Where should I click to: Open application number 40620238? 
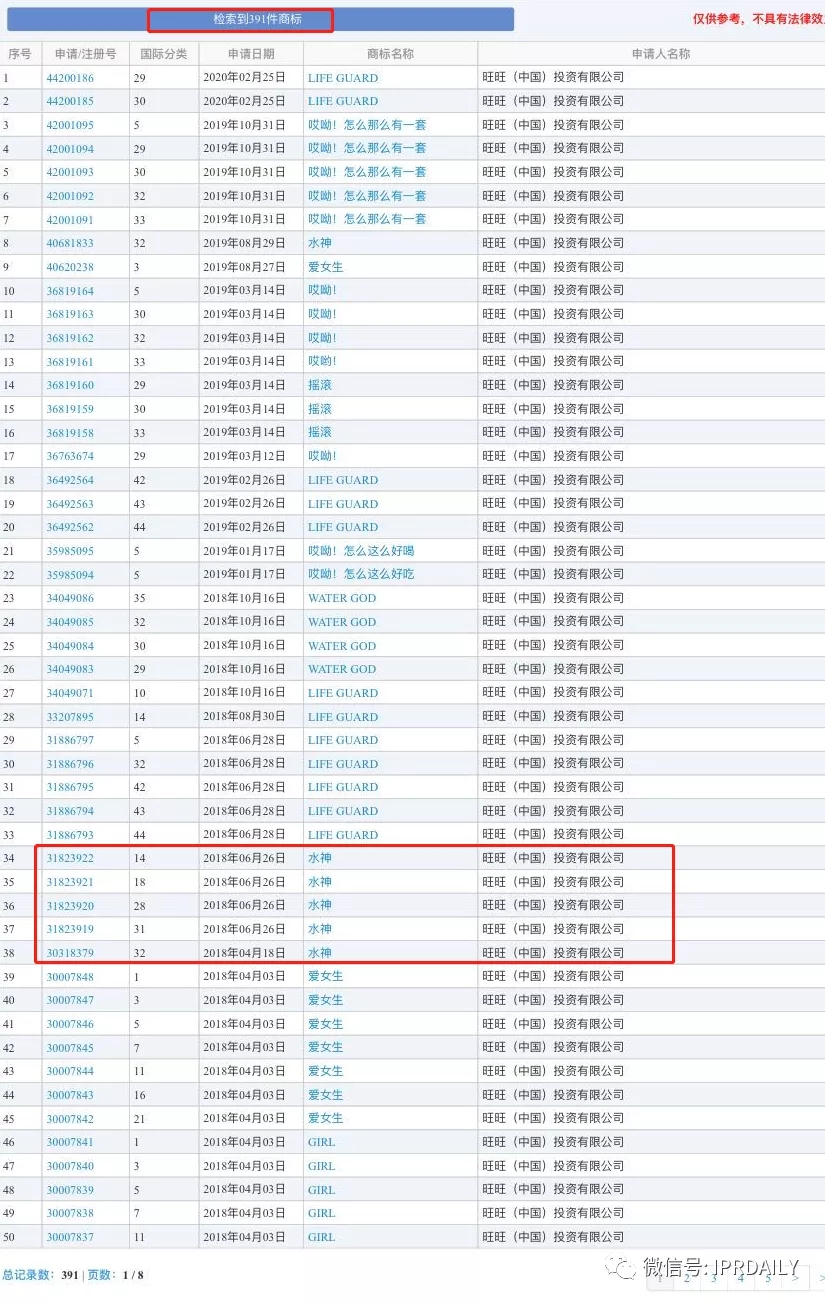[x=70, y=267]
